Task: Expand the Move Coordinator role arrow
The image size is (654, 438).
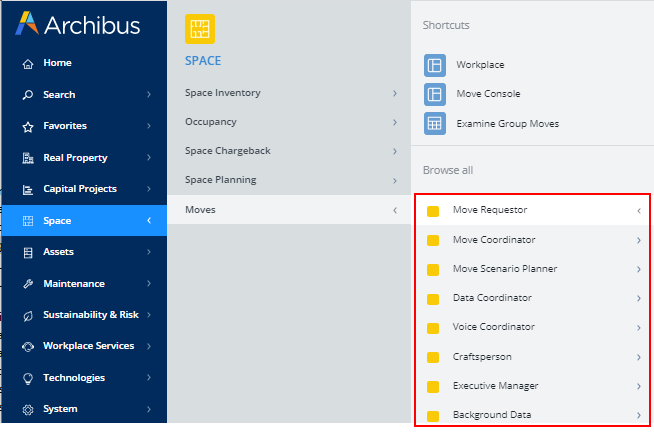Action: pos(638,240)
